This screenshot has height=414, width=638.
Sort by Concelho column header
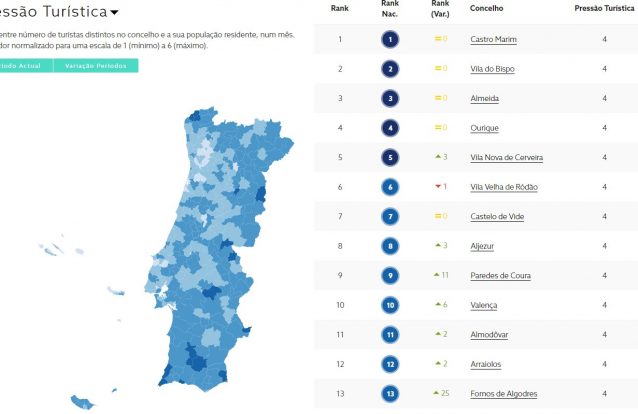click(487, 8)
